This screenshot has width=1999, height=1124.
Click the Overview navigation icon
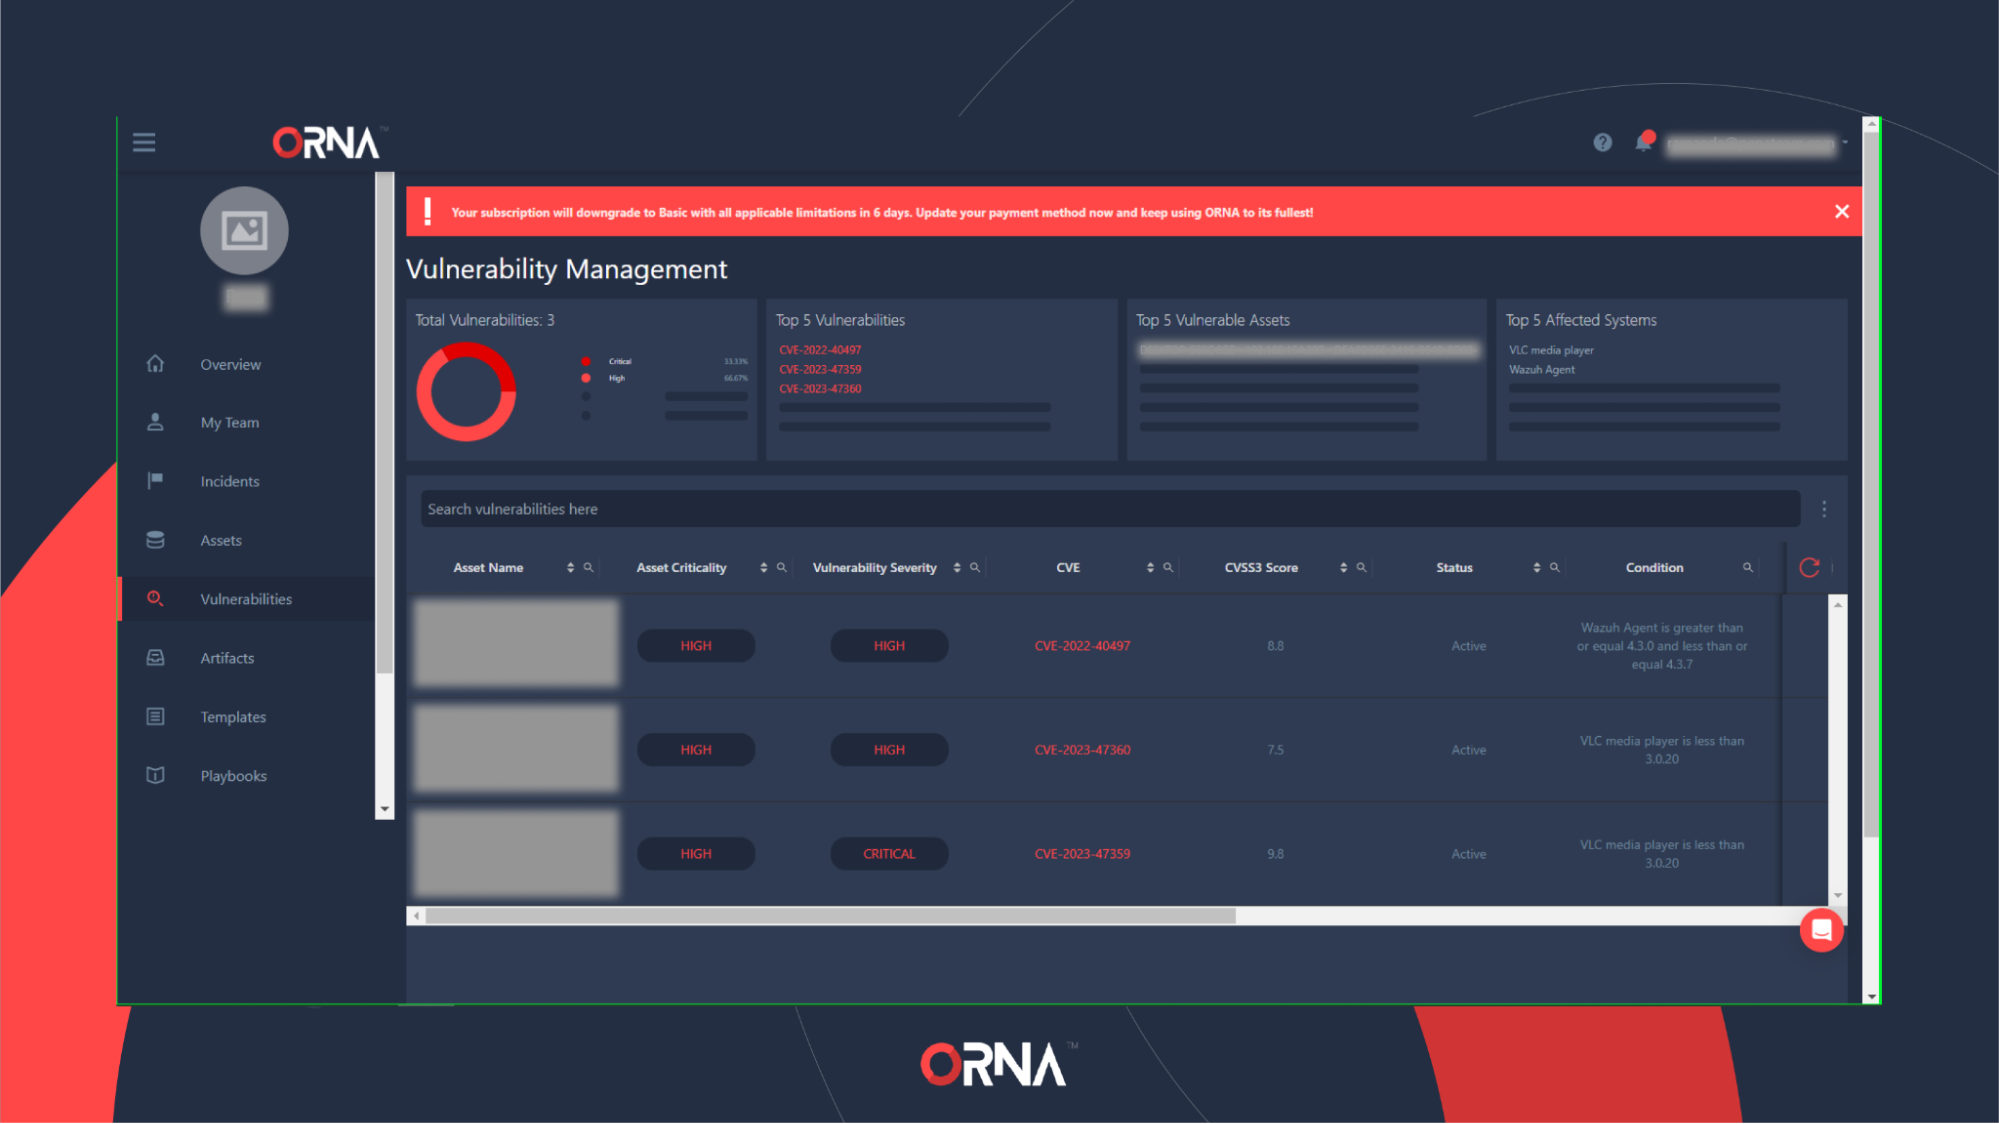pyautogui.click(x=155, y=362)
